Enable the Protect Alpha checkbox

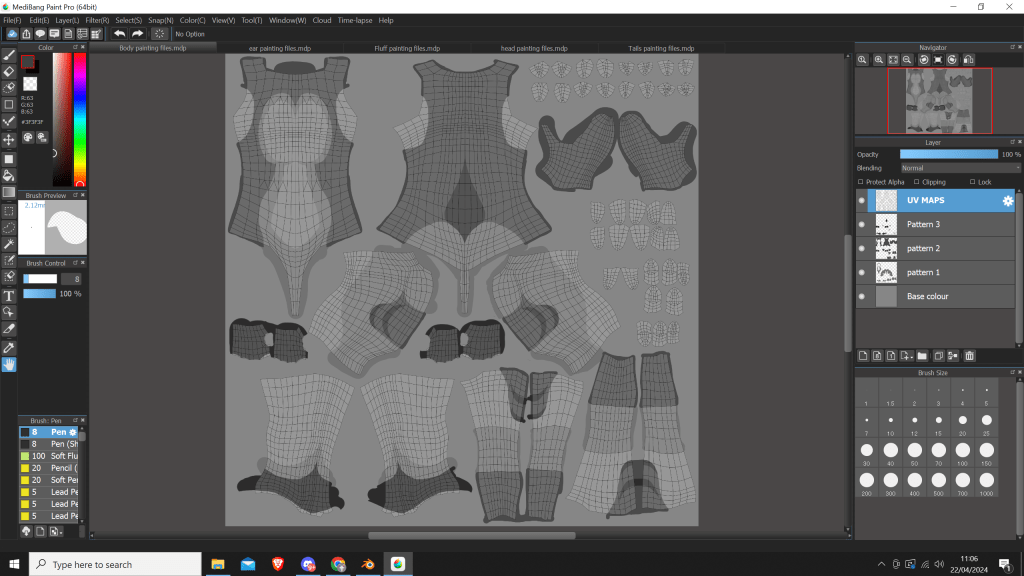tap(862, 182)
